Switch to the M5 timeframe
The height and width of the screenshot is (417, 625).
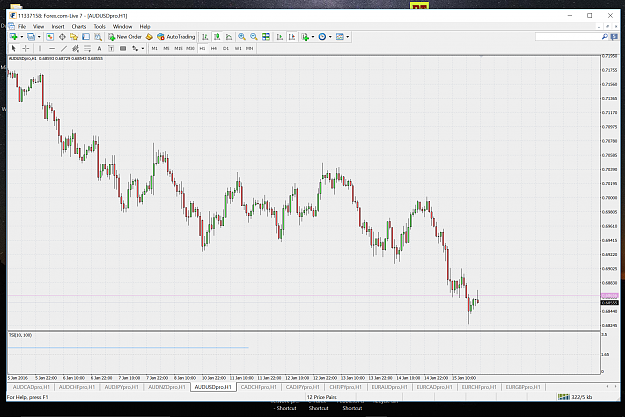click(x=166, y=49)
